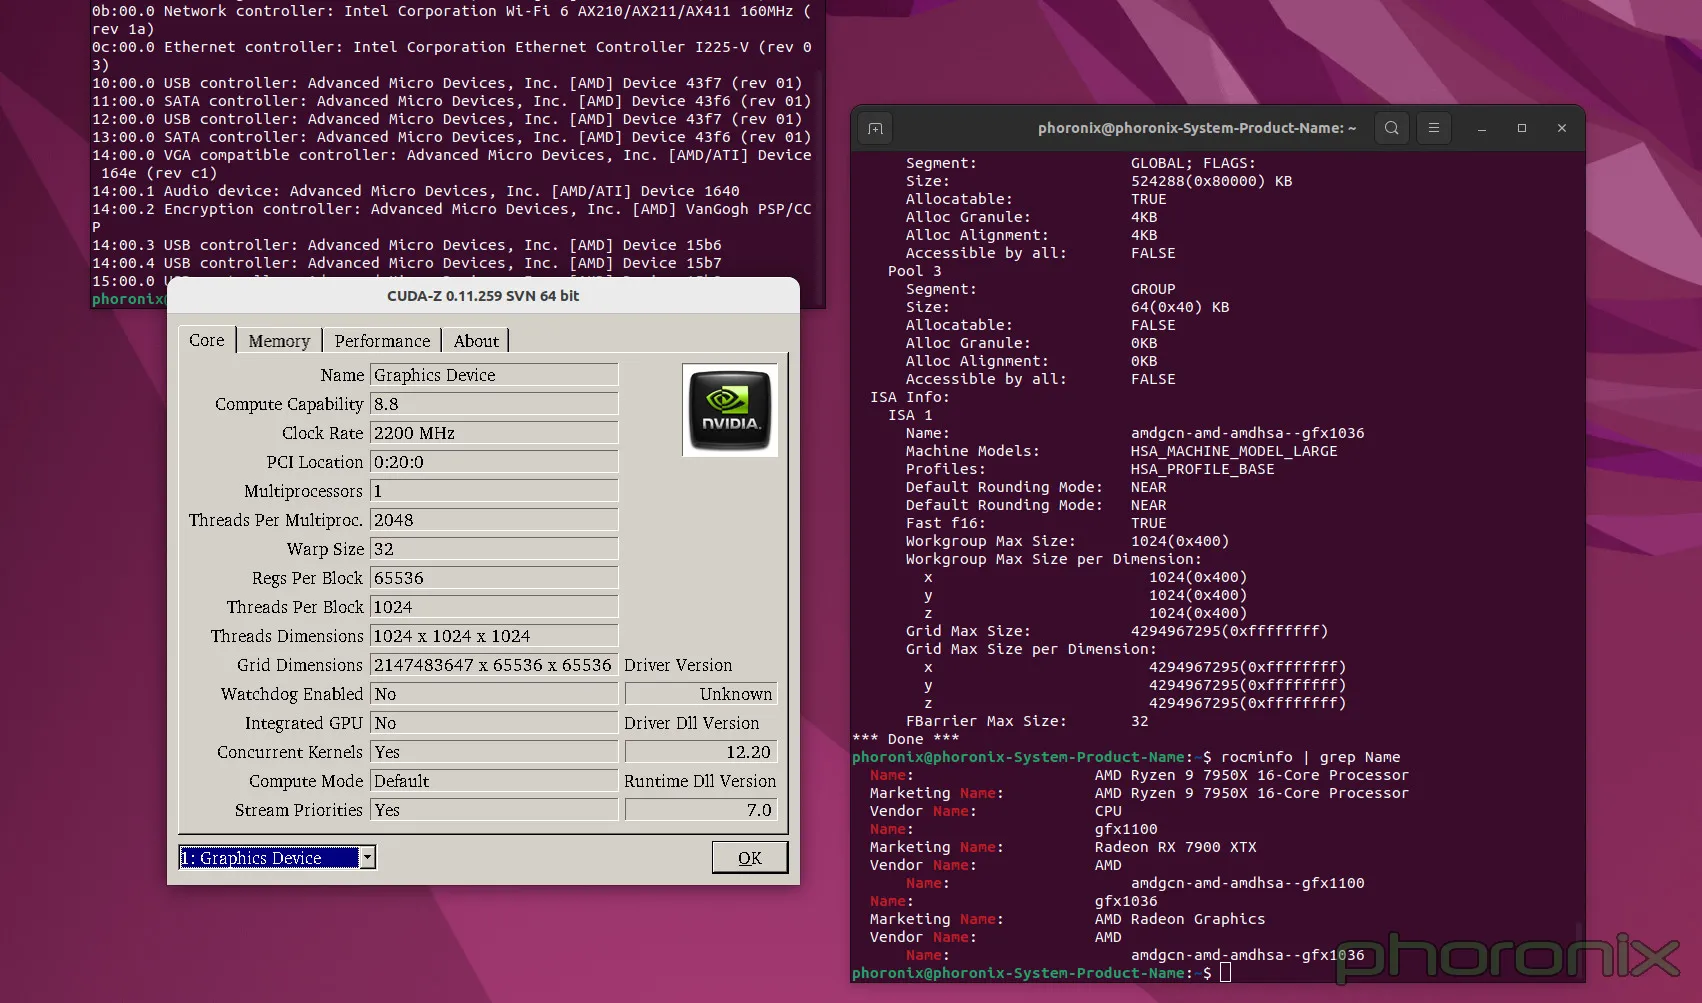1702x1003 pixels.
Task: Close the phoronix terminal window
Action: [1562, 128]
